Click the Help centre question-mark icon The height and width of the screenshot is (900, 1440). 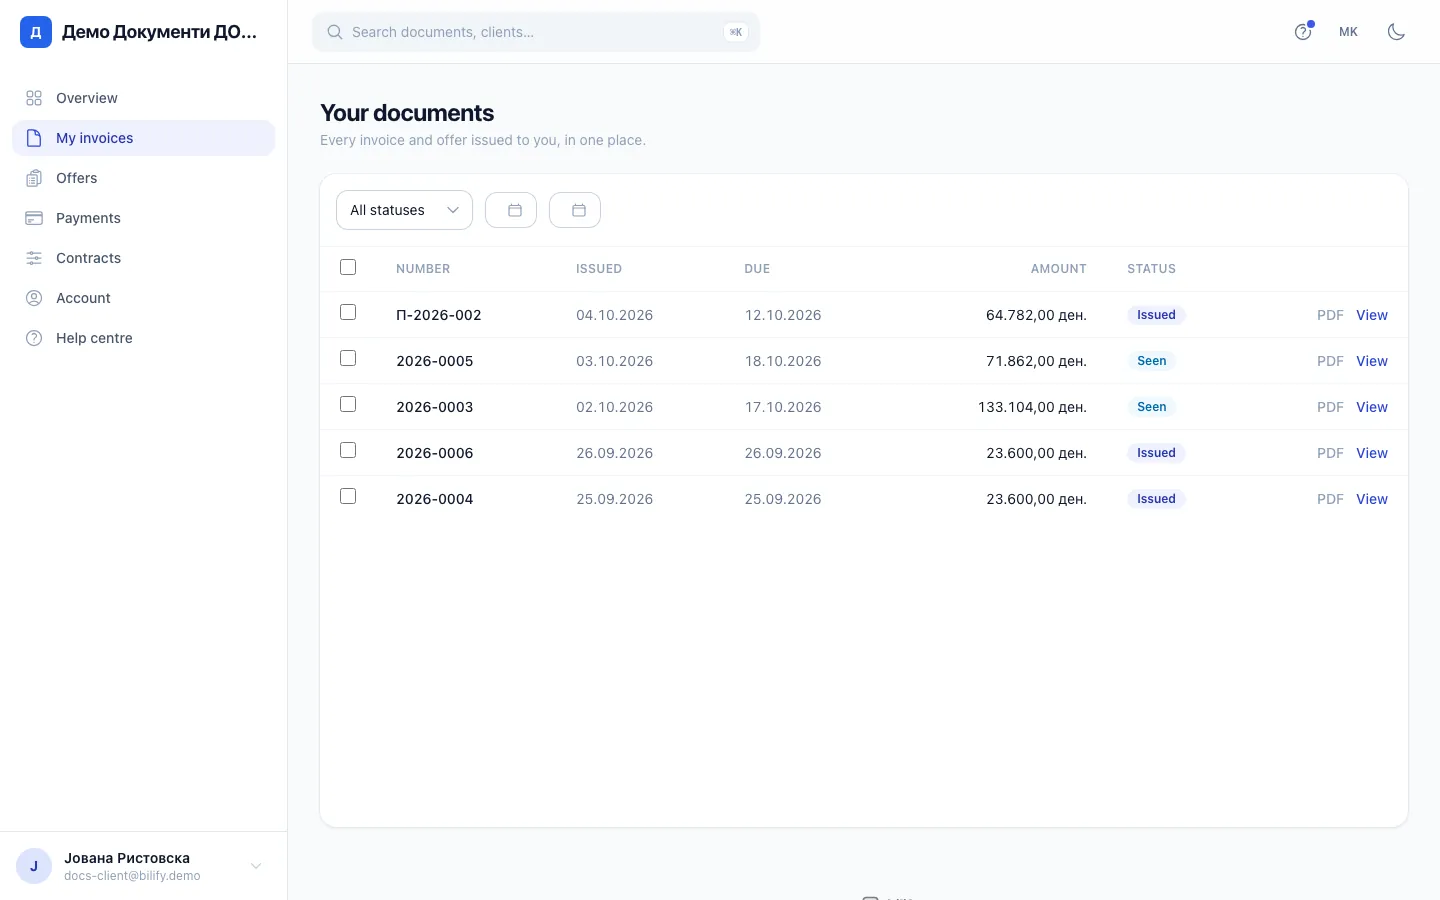pyautogui.click(x=34, y=338)
